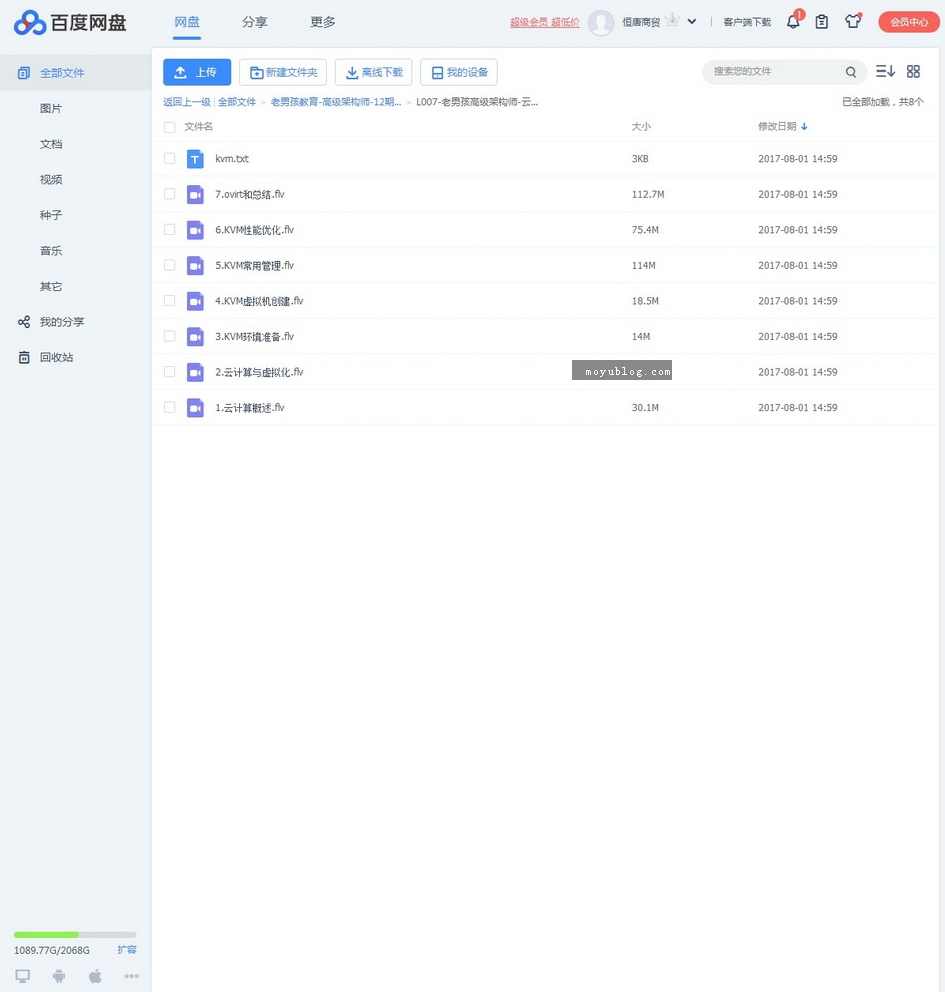Toggle the 修改日期 sort direction arrow
This screenshot has height=992, width=945.
click(804, 126)
